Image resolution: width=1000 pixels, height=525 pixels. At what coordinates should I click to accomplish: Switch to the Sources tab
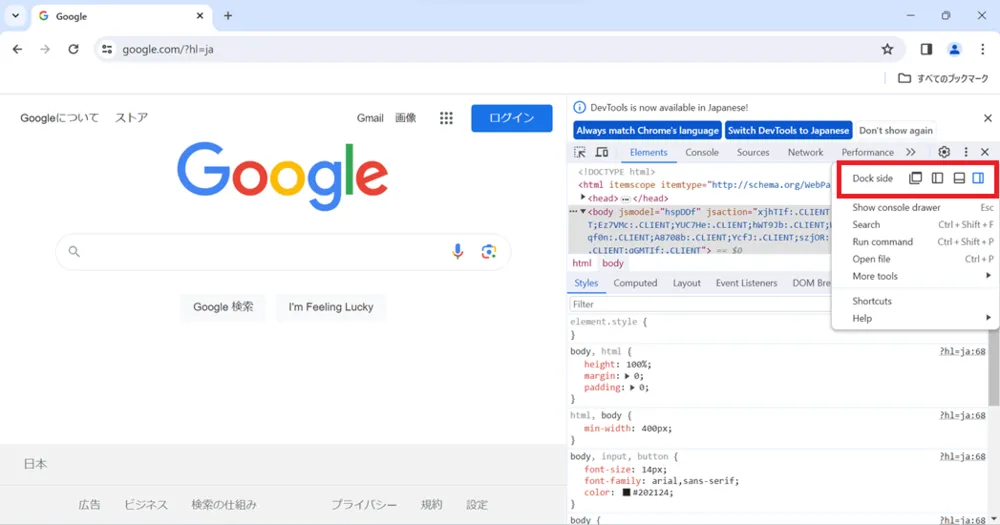coord(753,152)
